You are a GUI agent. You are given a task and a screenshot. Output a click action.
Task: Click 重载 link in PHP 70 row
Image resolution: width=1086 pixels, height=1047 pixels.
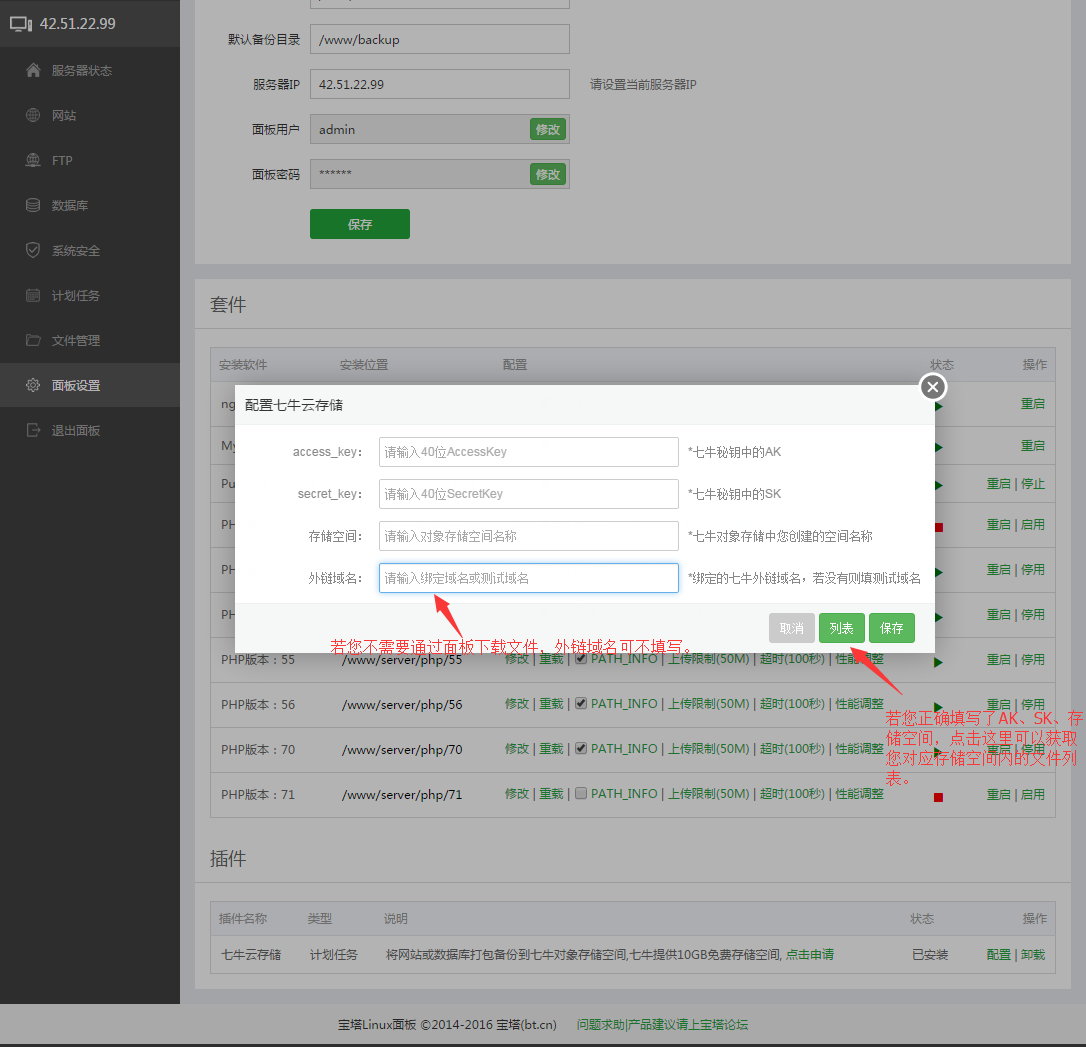pos(551,749)
